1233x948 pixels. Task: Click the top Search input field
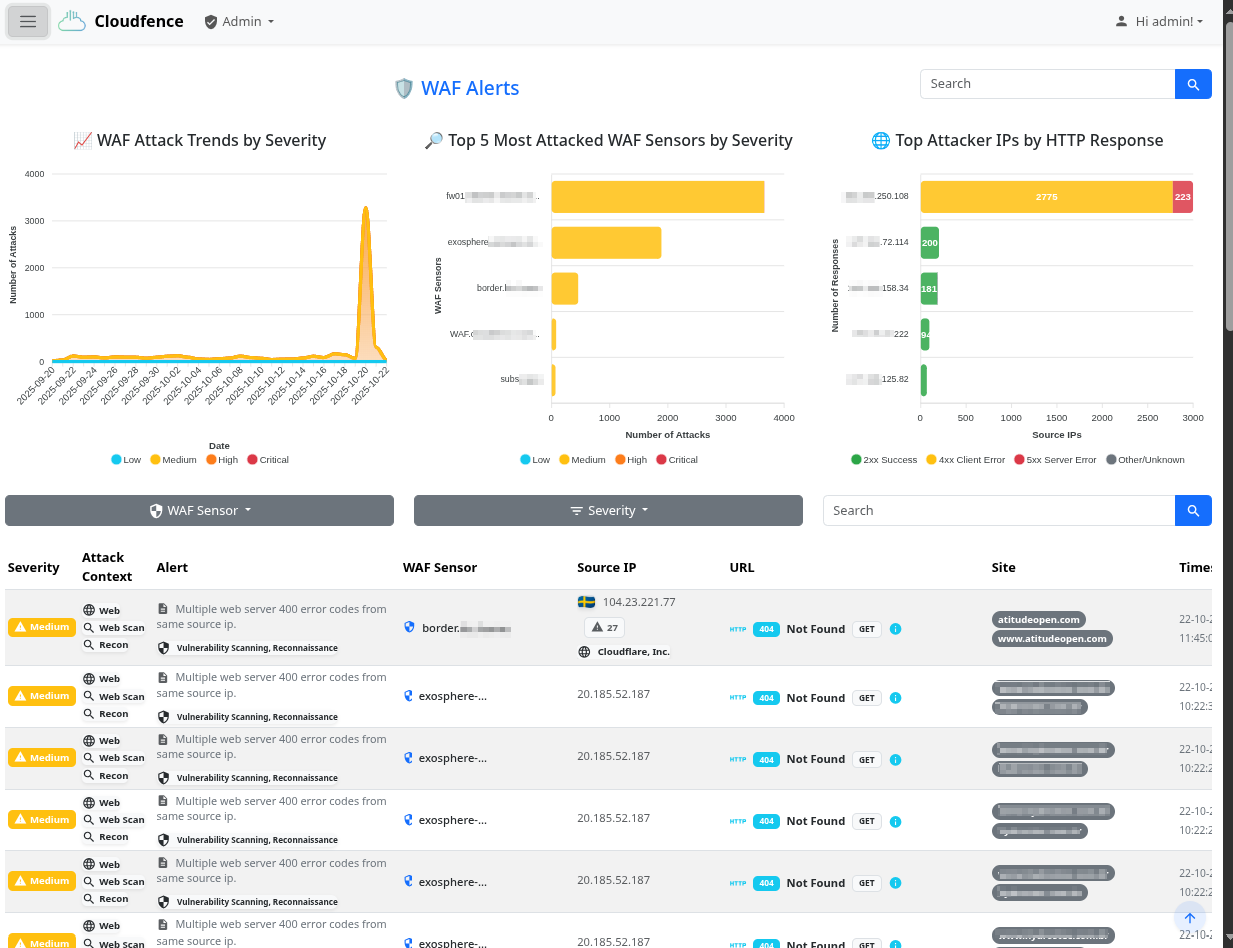click(1046, 84)
